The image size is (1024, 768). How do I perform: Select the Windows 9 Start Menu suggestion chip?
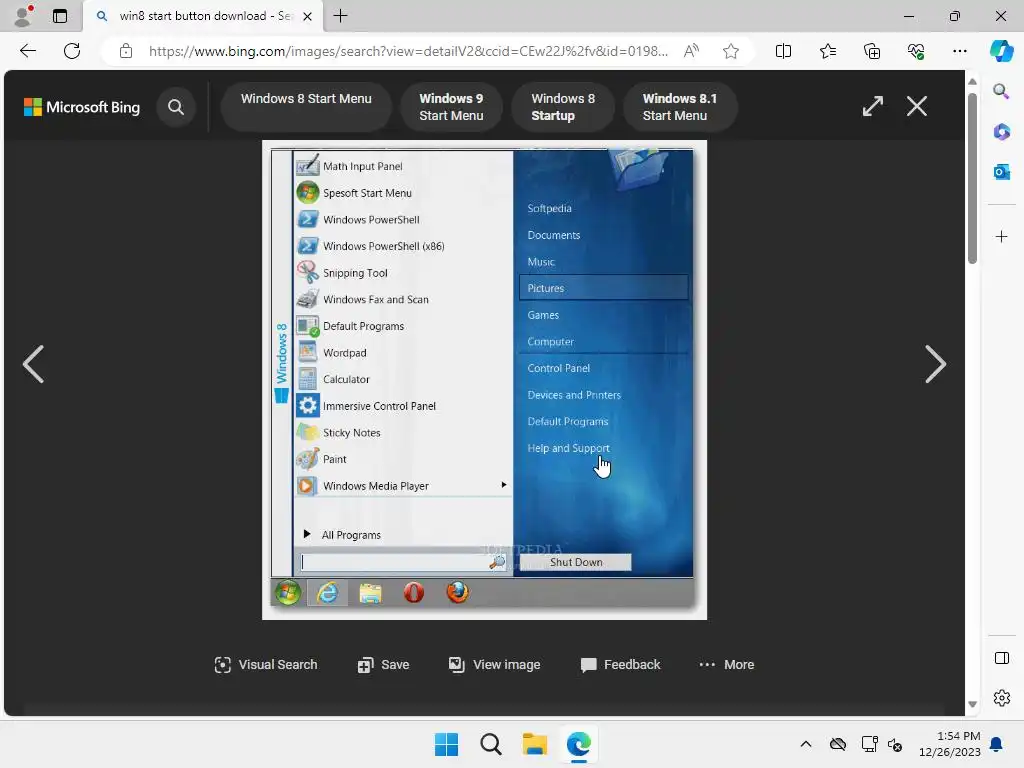451,106
